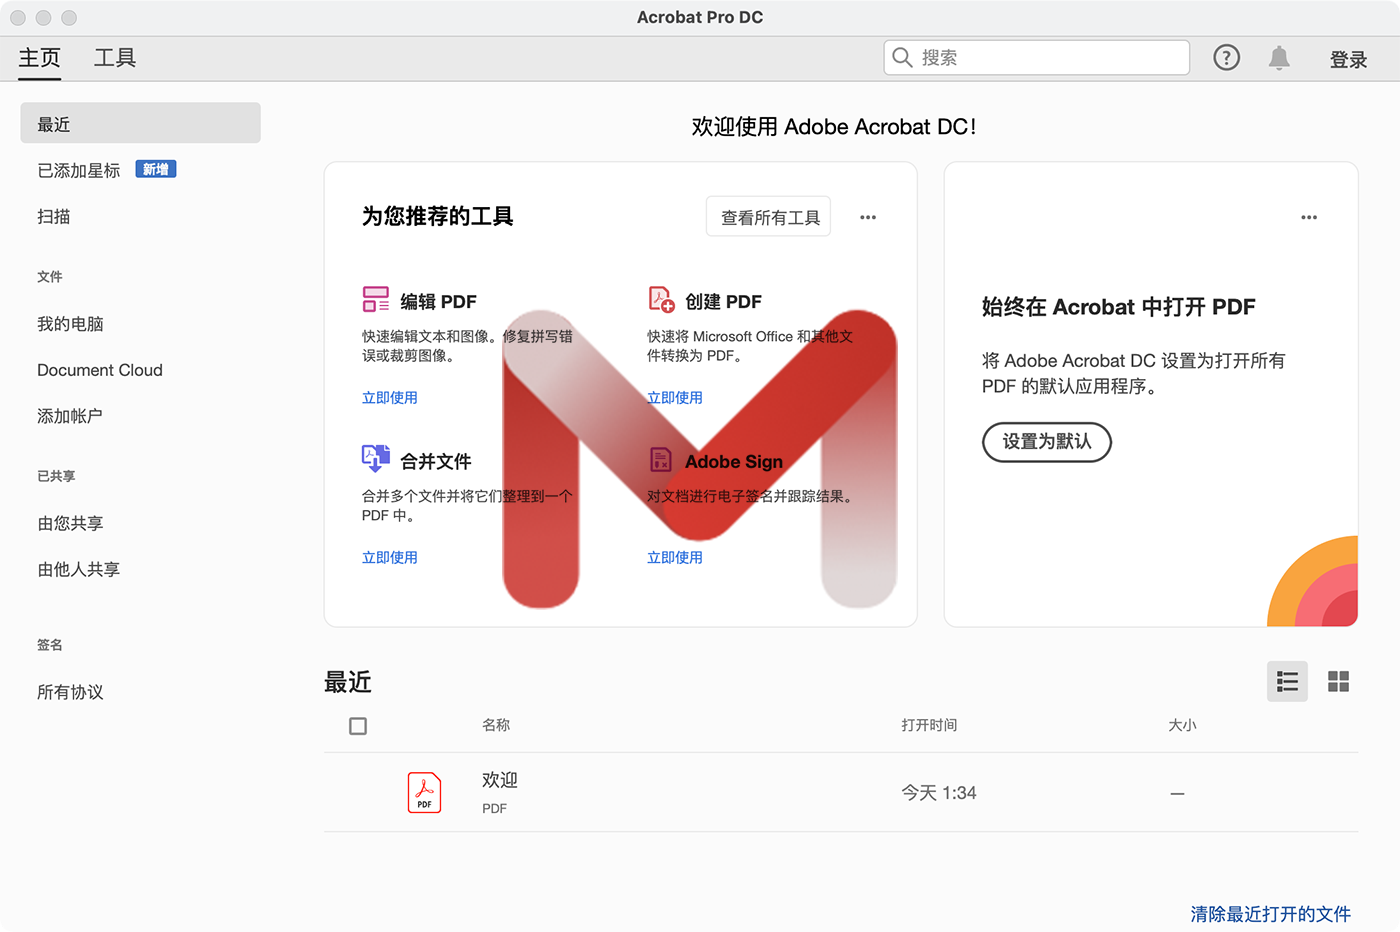
Task: Open 扫描 in the sidebar
Action: pyautogui.click(x=54, y=217)
